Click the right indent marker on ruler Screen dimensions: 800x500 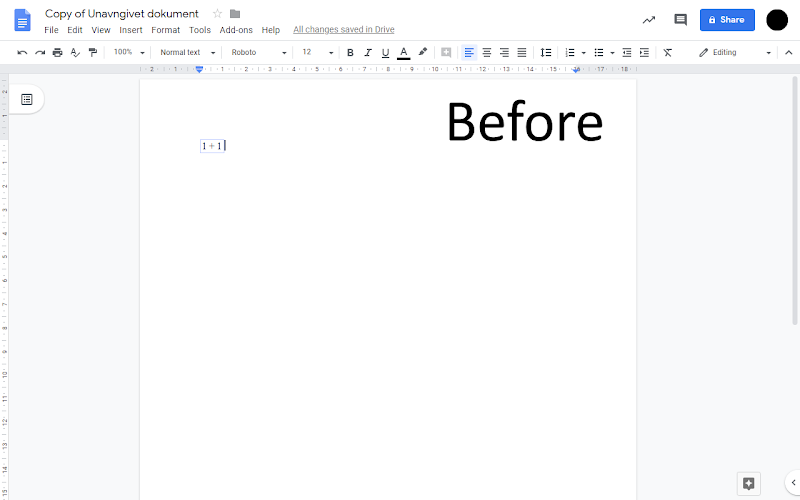[576, 70]
